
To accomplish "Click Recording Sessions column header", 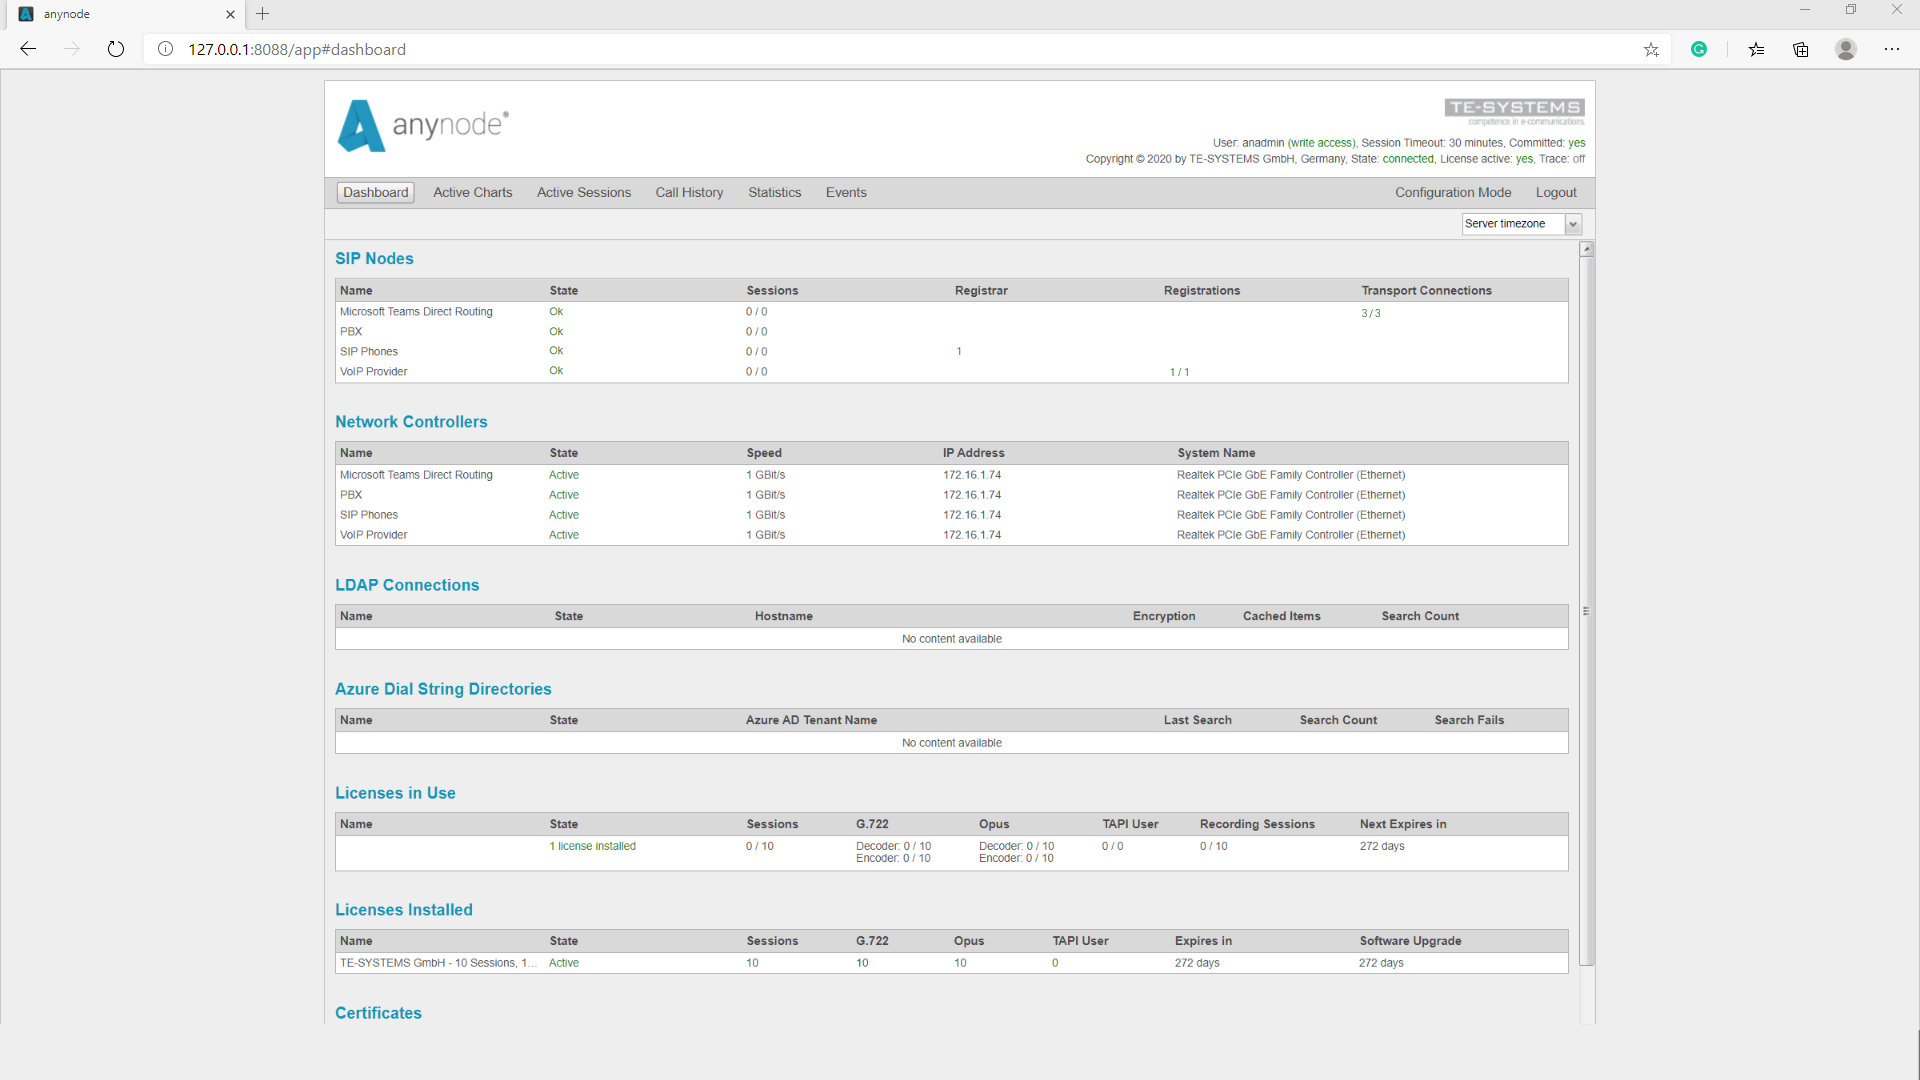I will (x=1257, y=824).
